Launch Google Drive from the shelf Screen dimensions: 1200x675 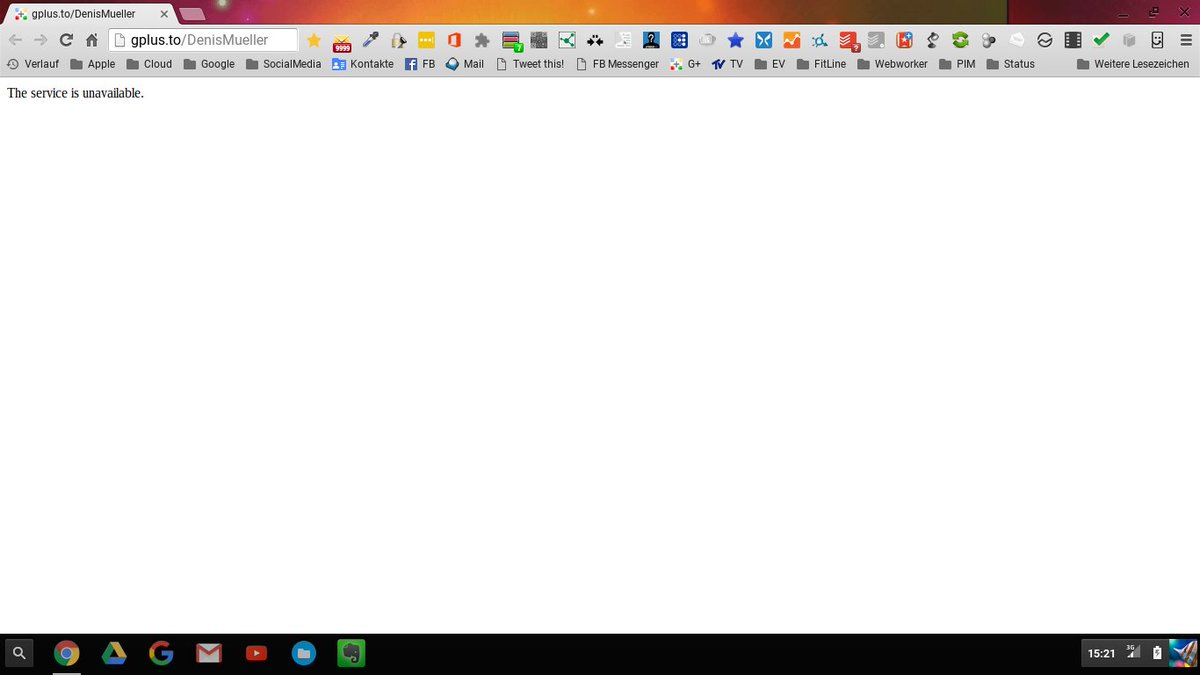[x=114, y=654]
